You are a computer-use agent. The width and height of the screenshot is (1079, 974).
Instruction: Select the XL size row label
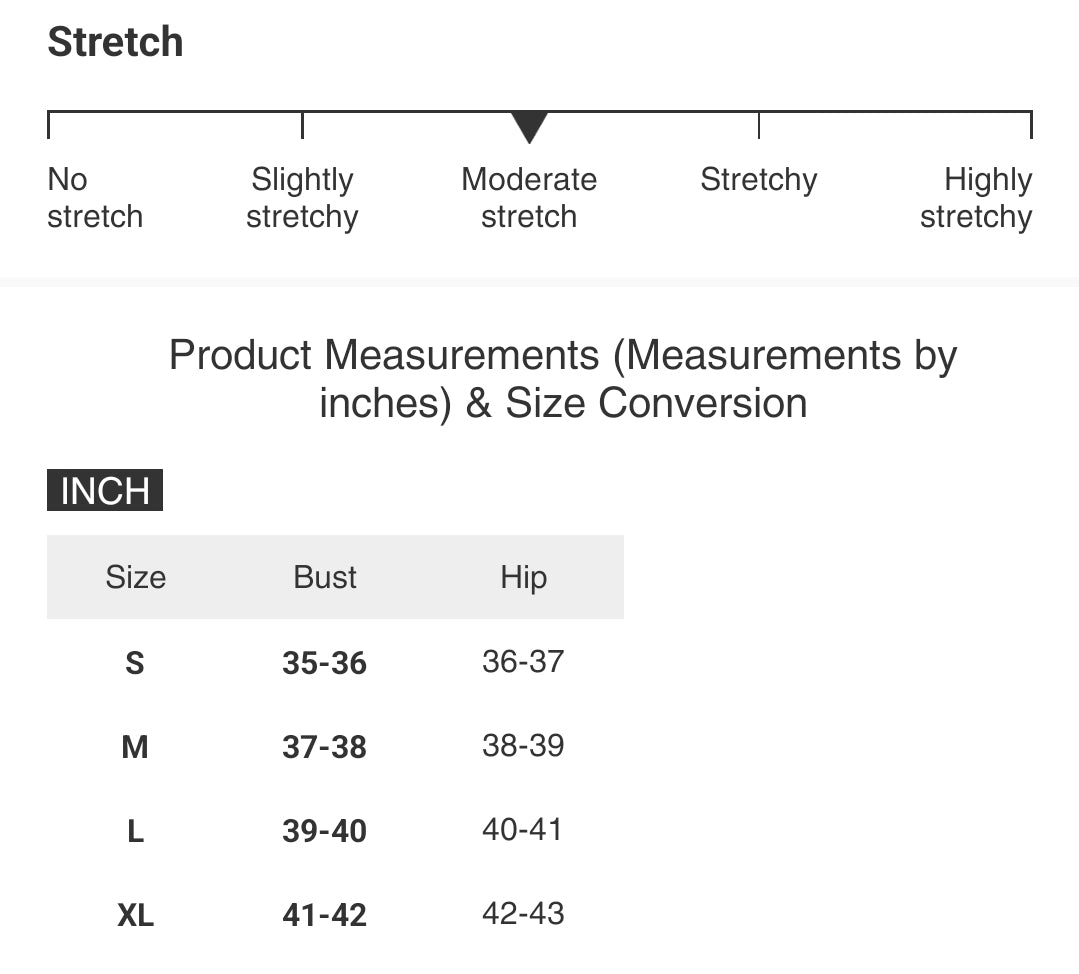[x=135, y=915]
